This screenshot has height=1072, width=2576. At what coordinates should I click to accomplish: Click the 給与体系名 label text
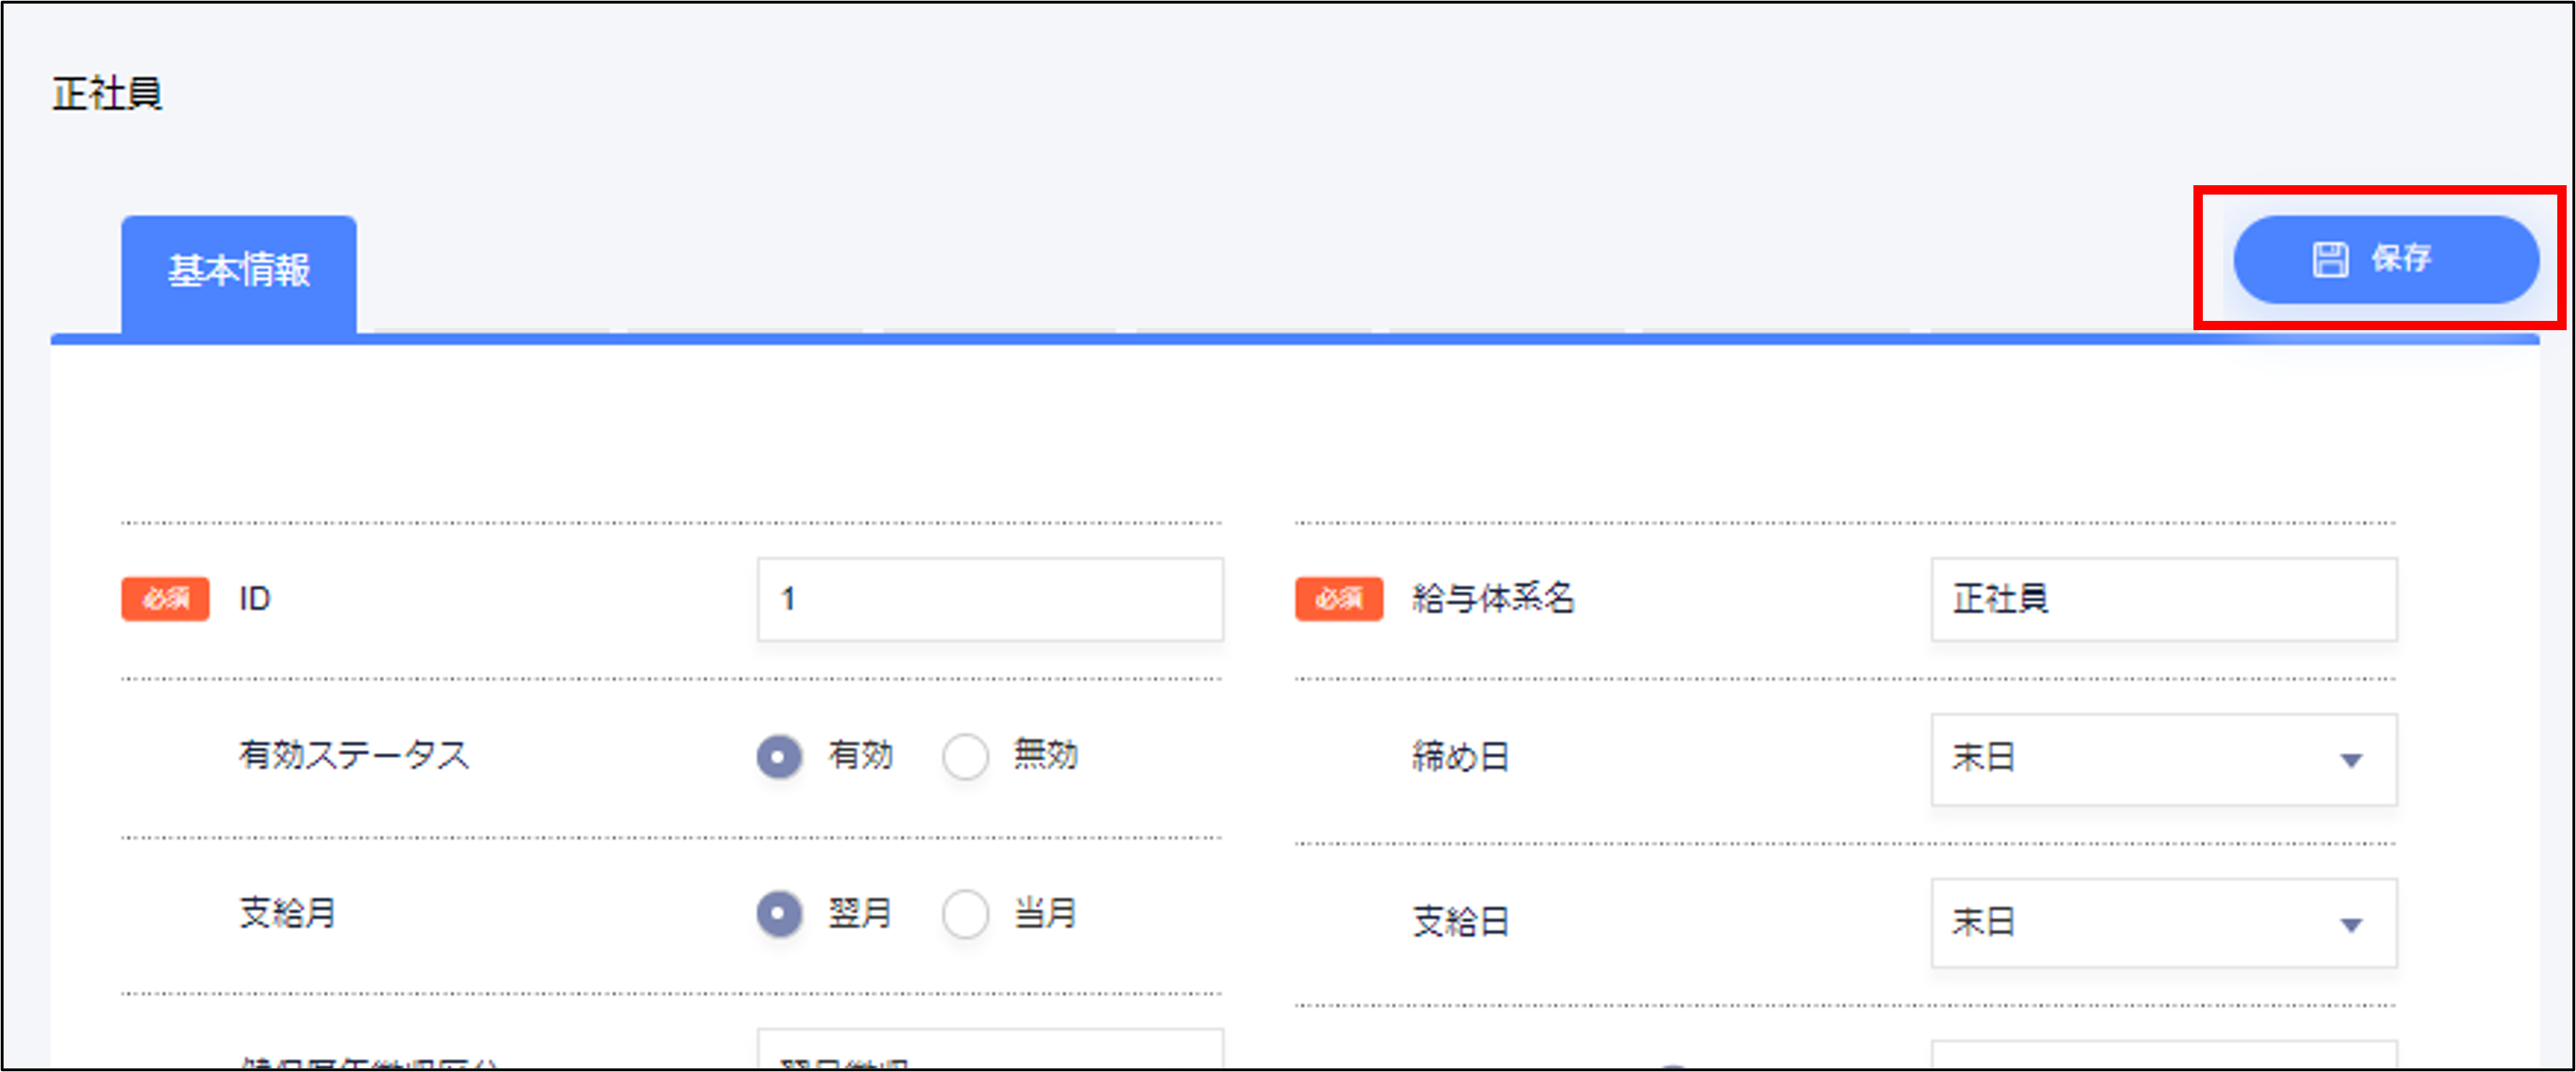click(x=1493, y=599)
